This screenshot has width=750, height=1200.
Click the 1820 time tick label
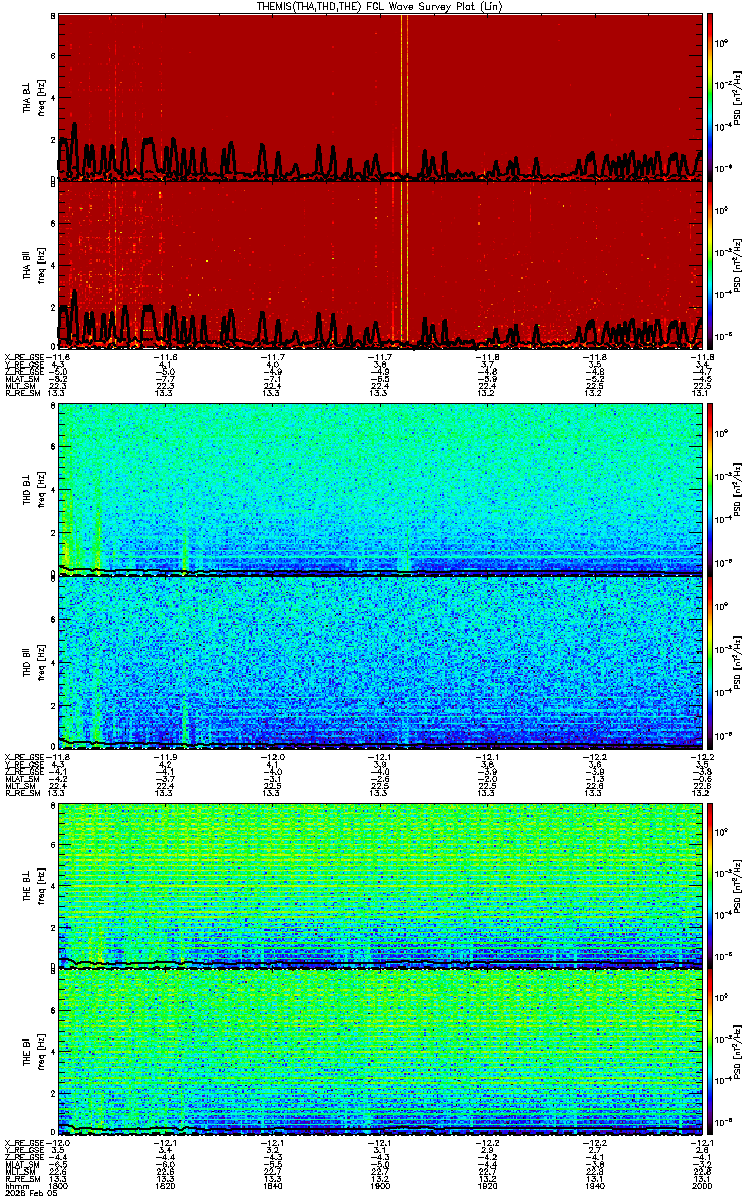165,1186
